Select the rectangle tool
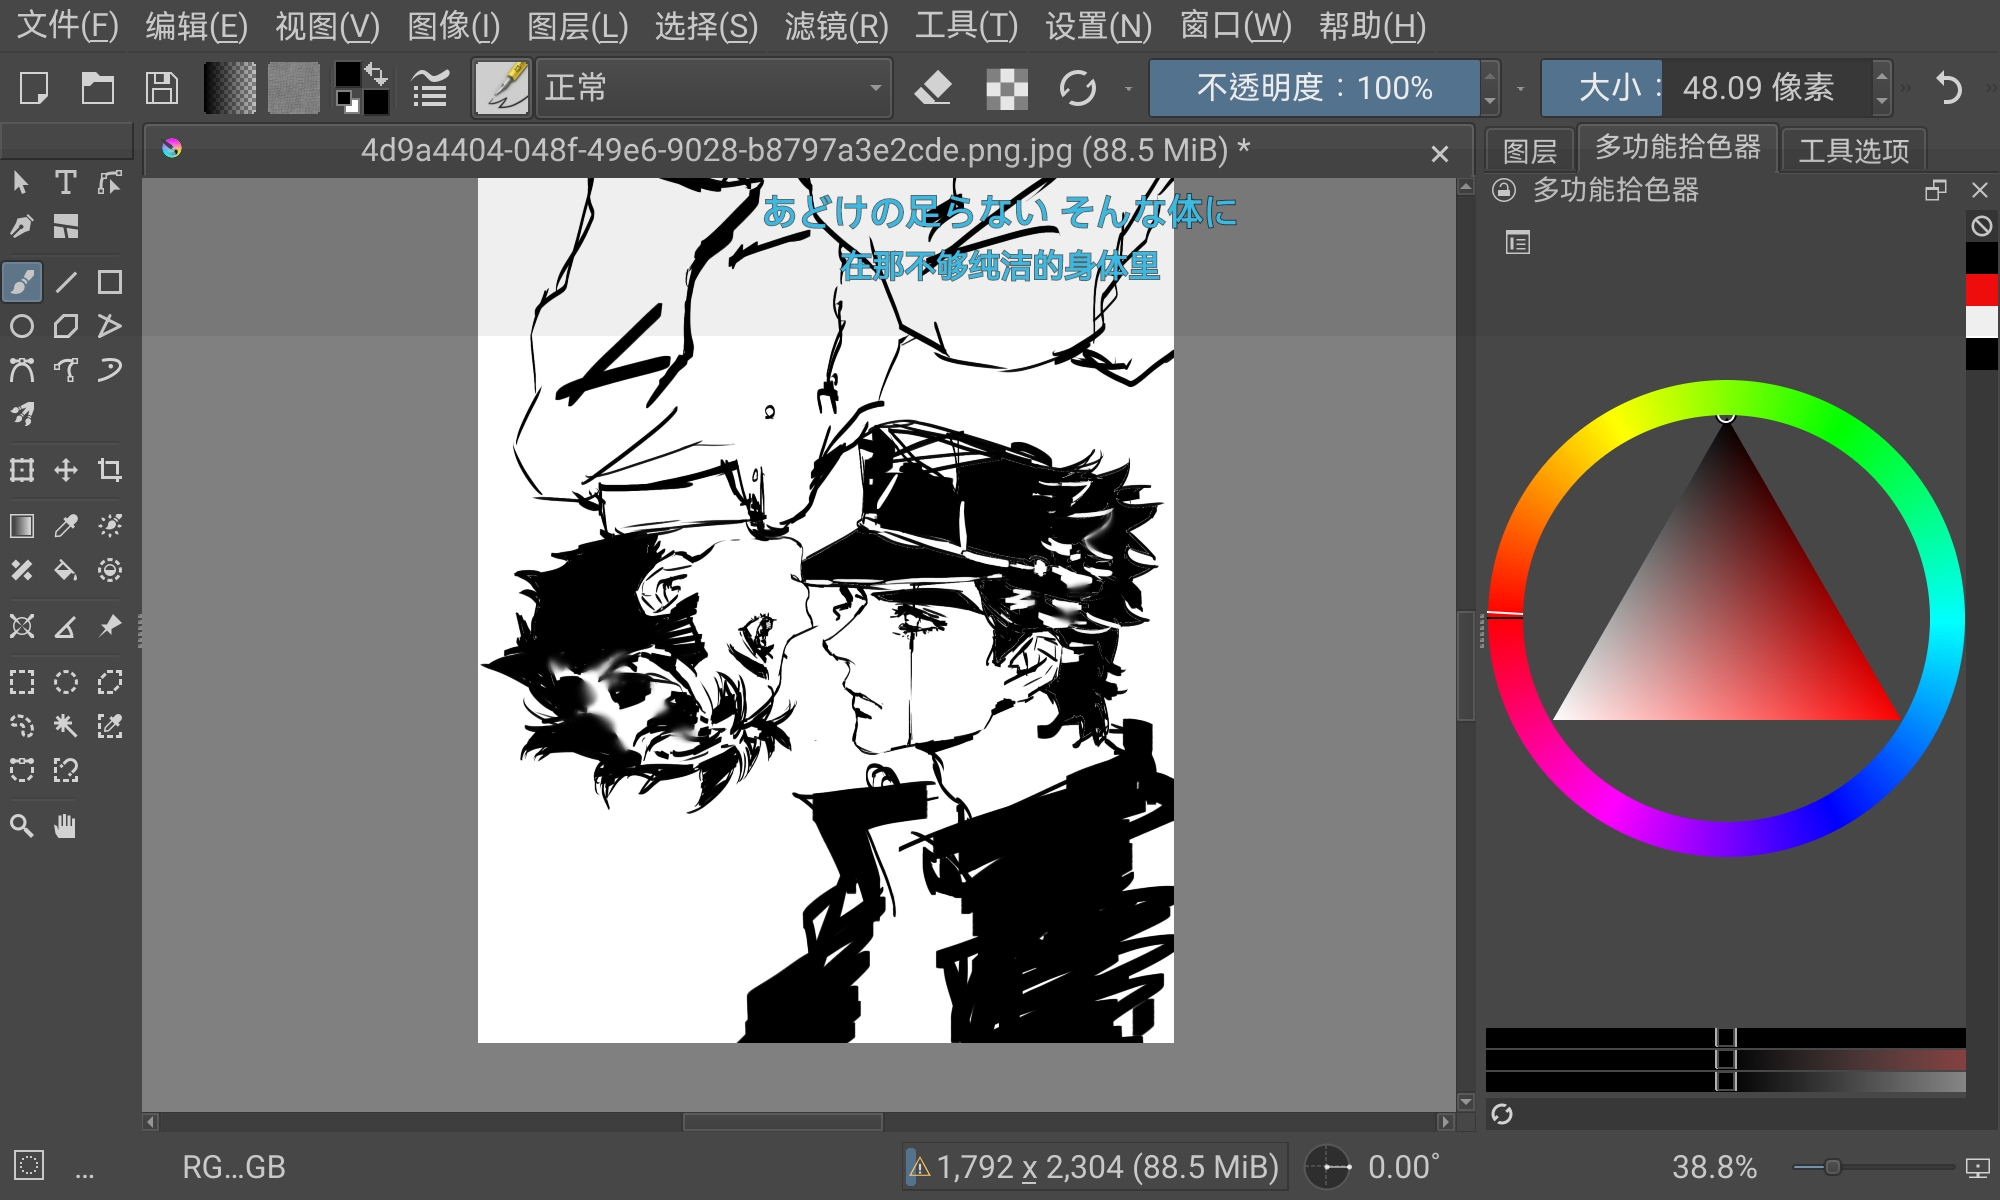This screenshot has height=1200, width=2000. (x=109, y=282)
